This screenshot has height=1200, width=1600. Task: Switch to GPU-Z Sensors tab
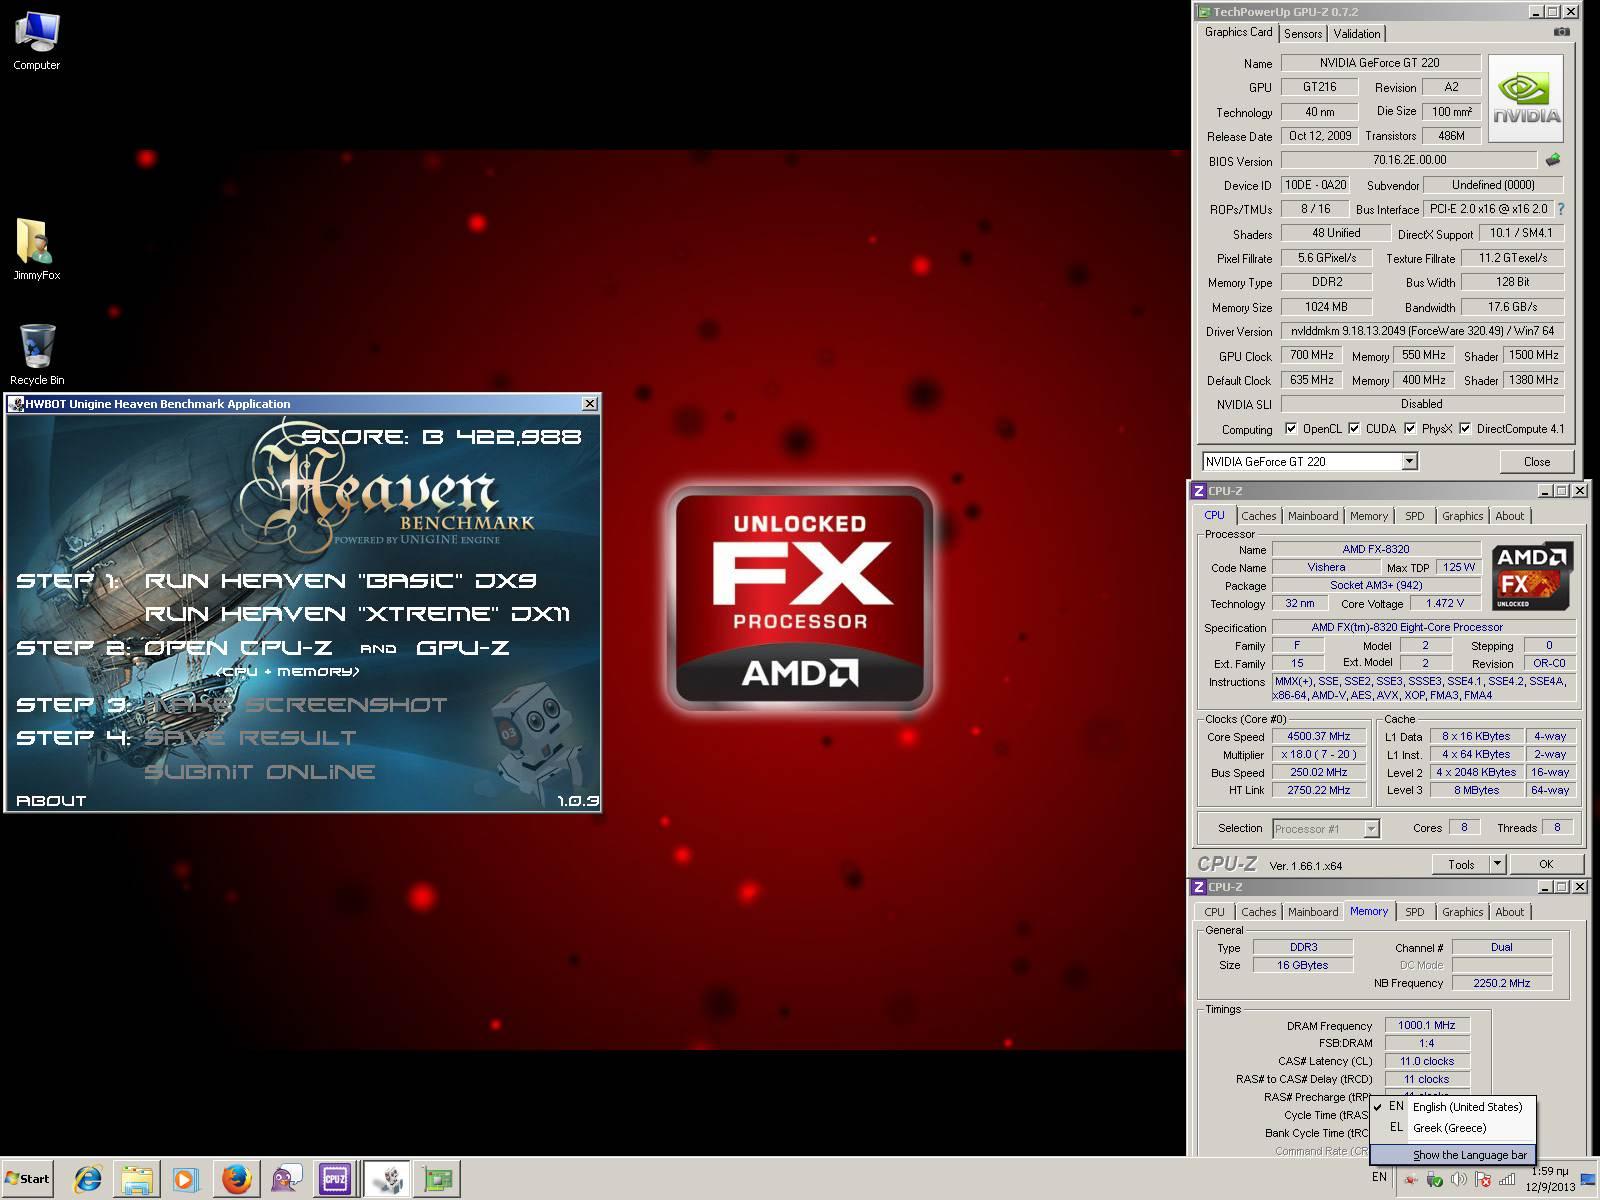point(1303,34)
